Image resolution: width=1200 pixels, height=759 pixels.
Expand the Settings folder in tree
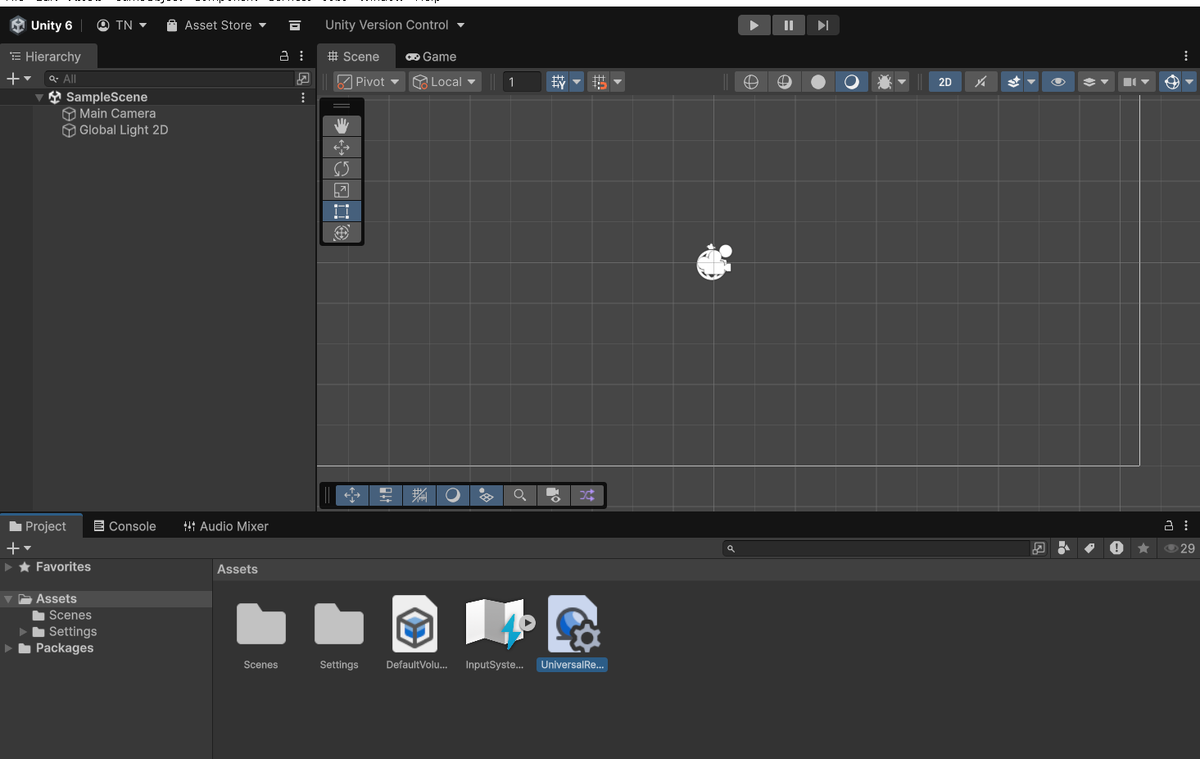[24, 632]
